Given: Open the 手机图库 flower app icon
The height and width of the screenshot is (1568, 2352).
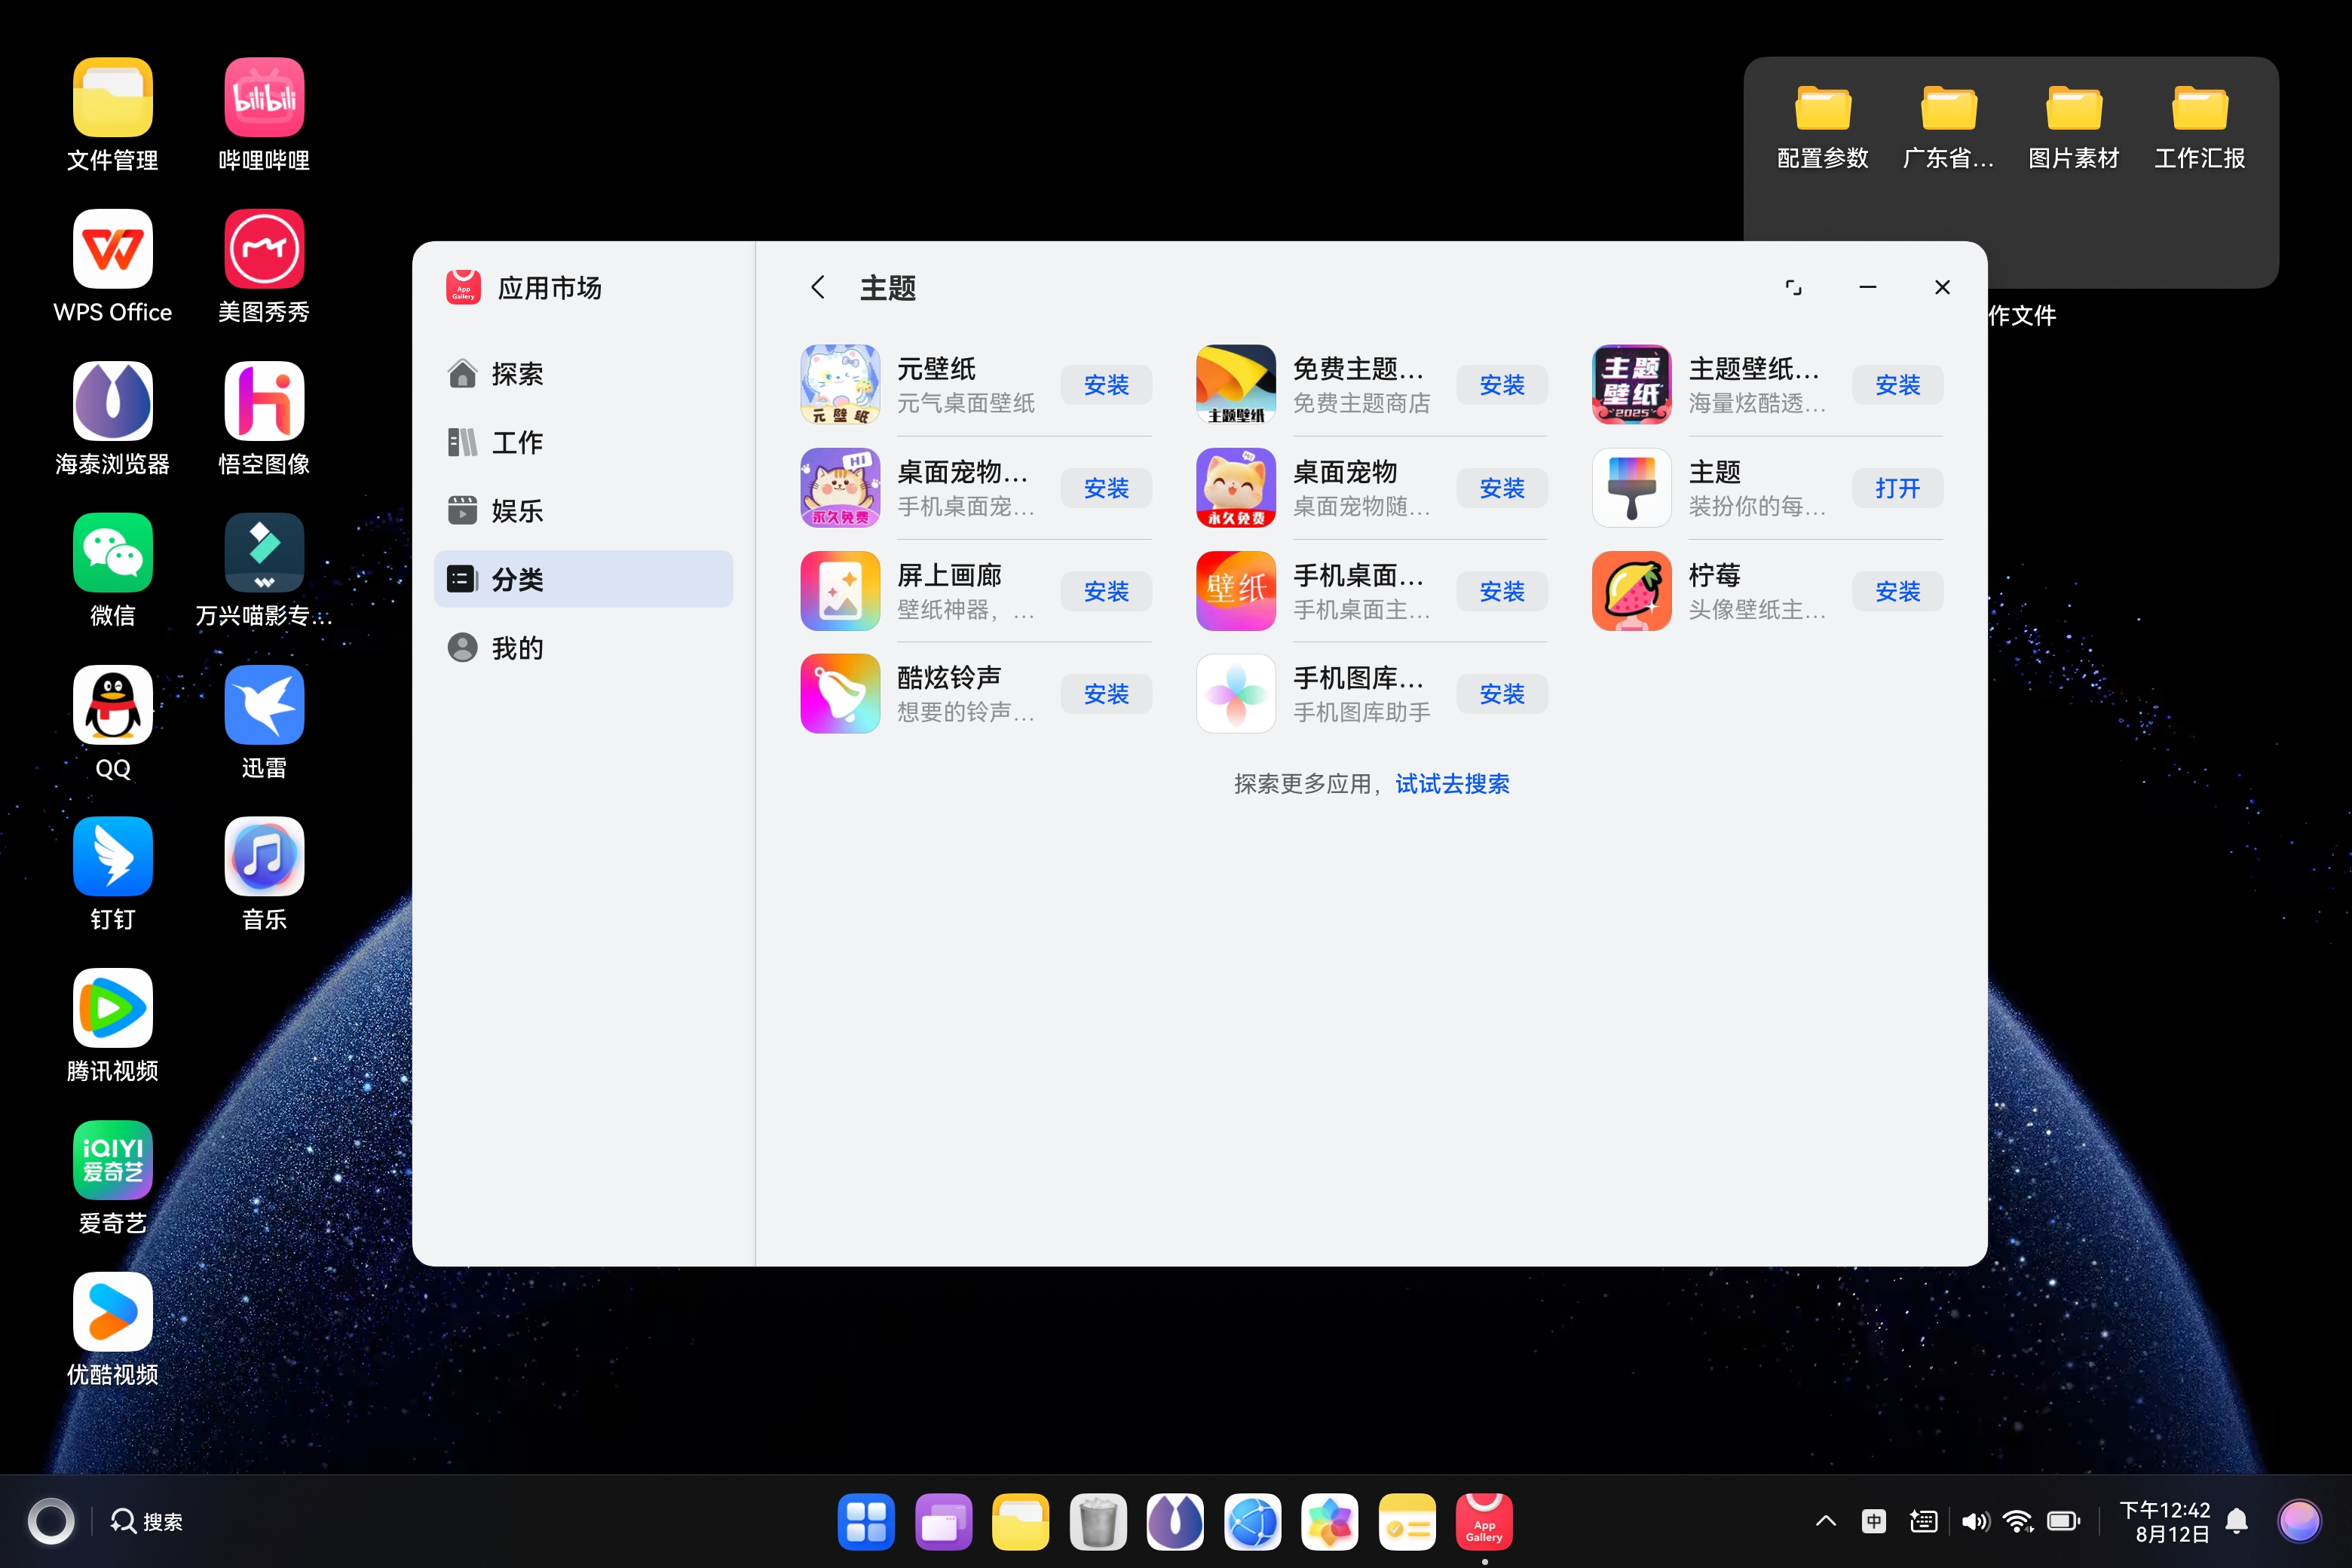Looking at the screenshot, I should [1236, 694].
